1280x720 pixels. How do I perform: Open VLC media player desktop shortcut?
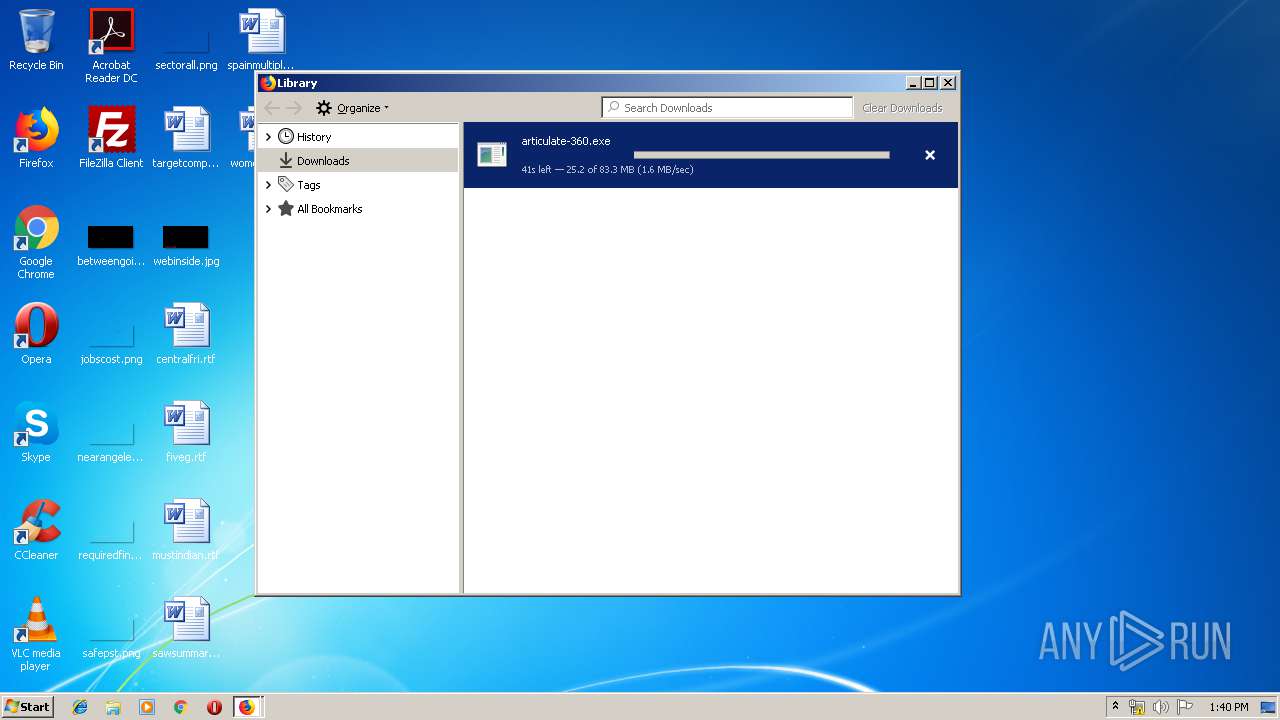[x=36, y=634]
